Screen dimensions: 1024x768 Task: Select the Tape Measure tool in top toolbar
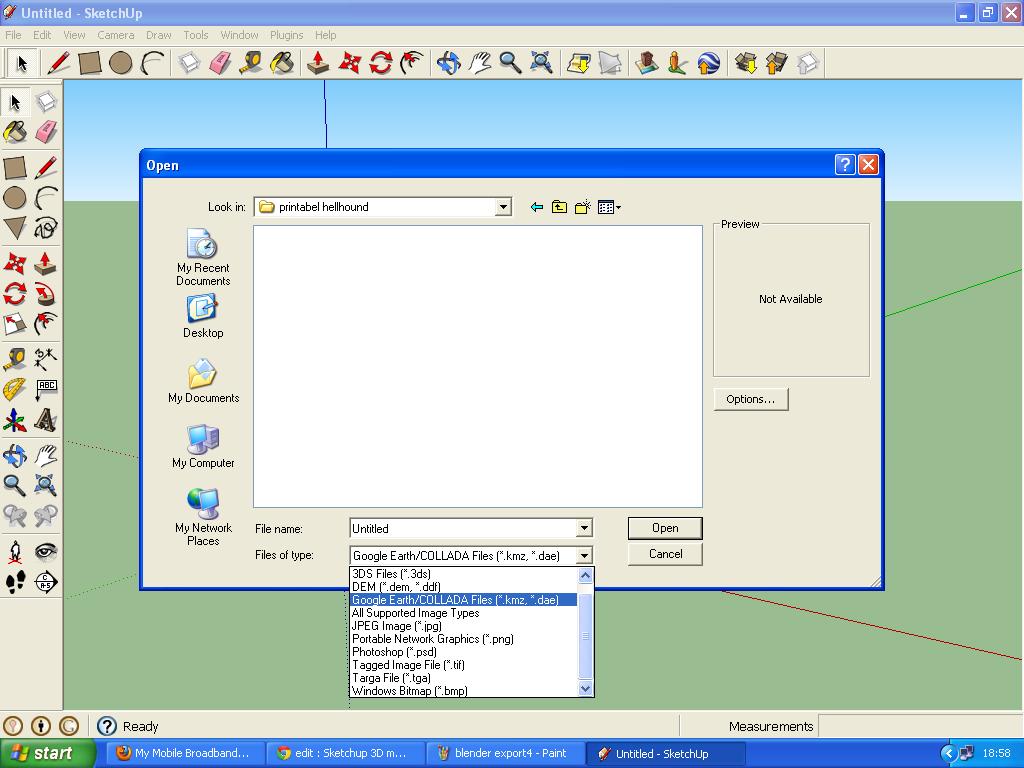tap(251, 63)
